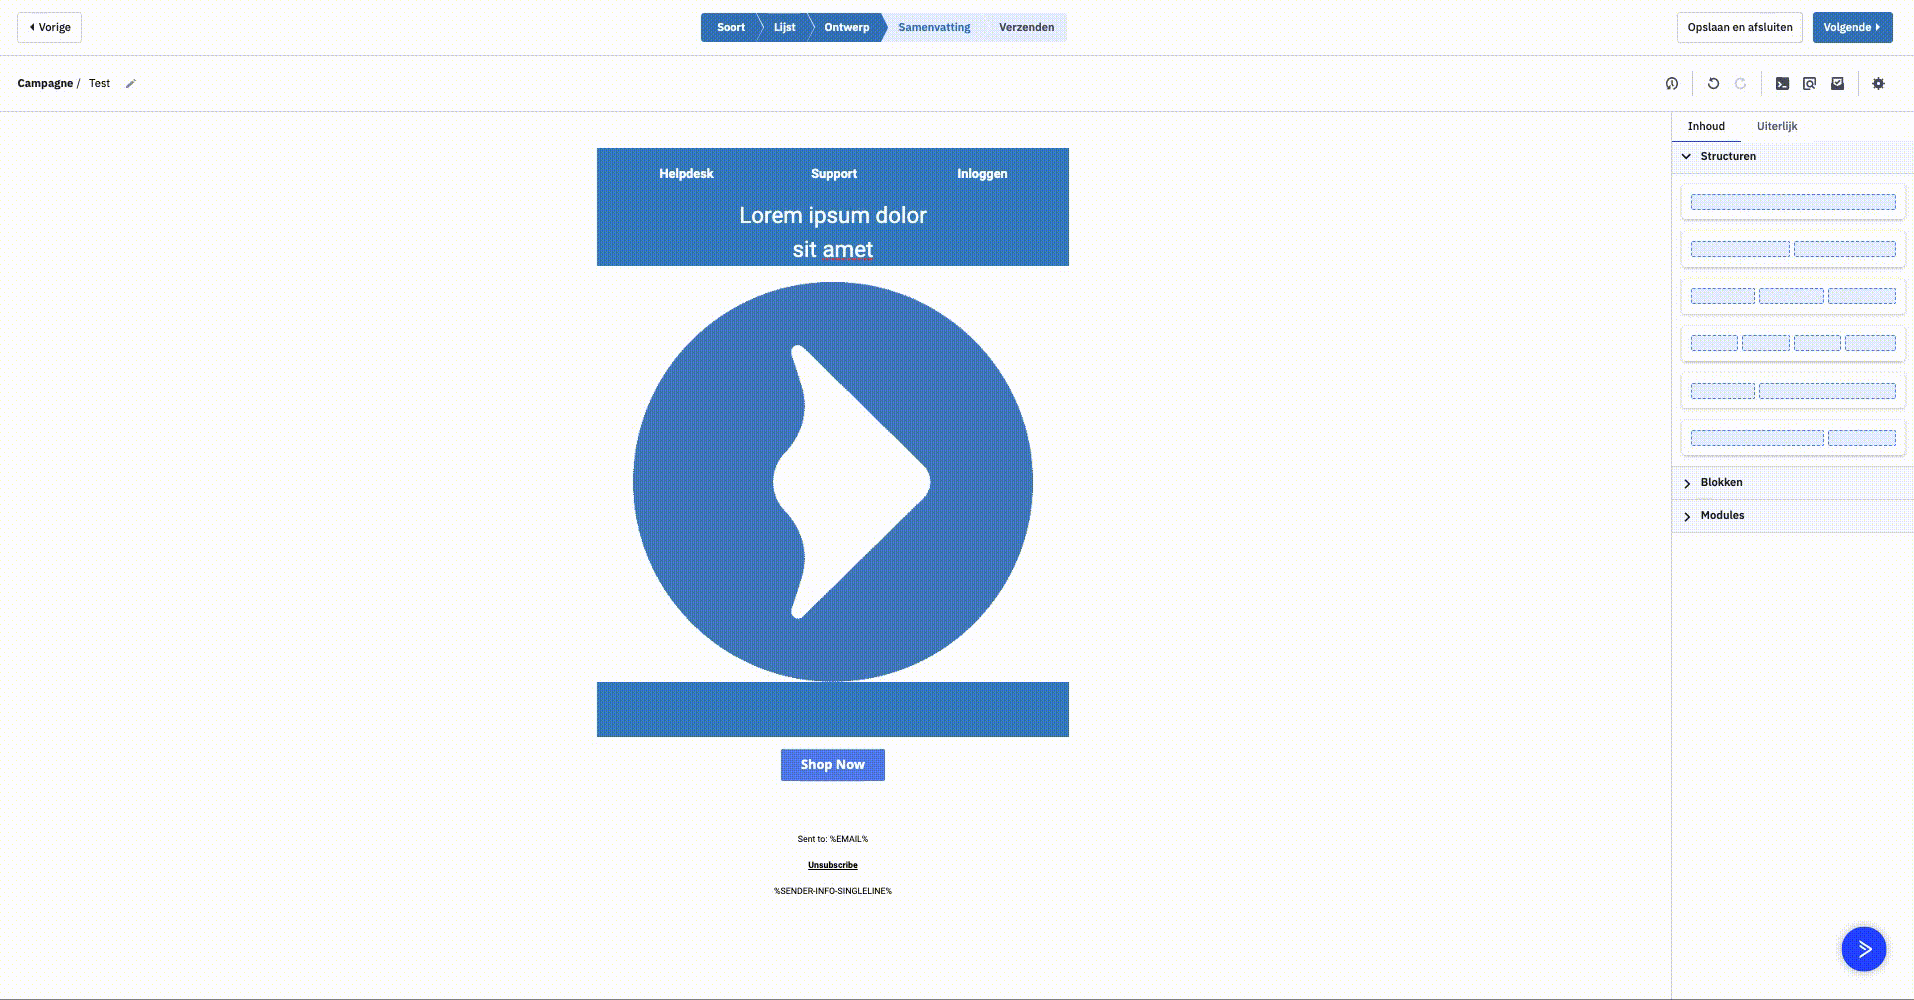The image size is (1914, 1000).
Task: Open the version history clock icon
Action: tap(1672, 84)
